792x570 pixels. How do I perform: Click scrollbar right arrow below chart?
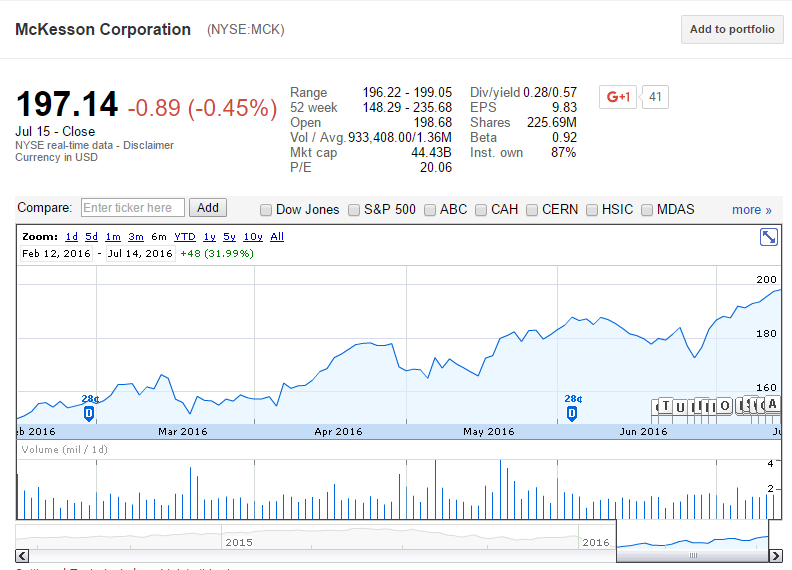pyautogui.click(x=775, y=556)
